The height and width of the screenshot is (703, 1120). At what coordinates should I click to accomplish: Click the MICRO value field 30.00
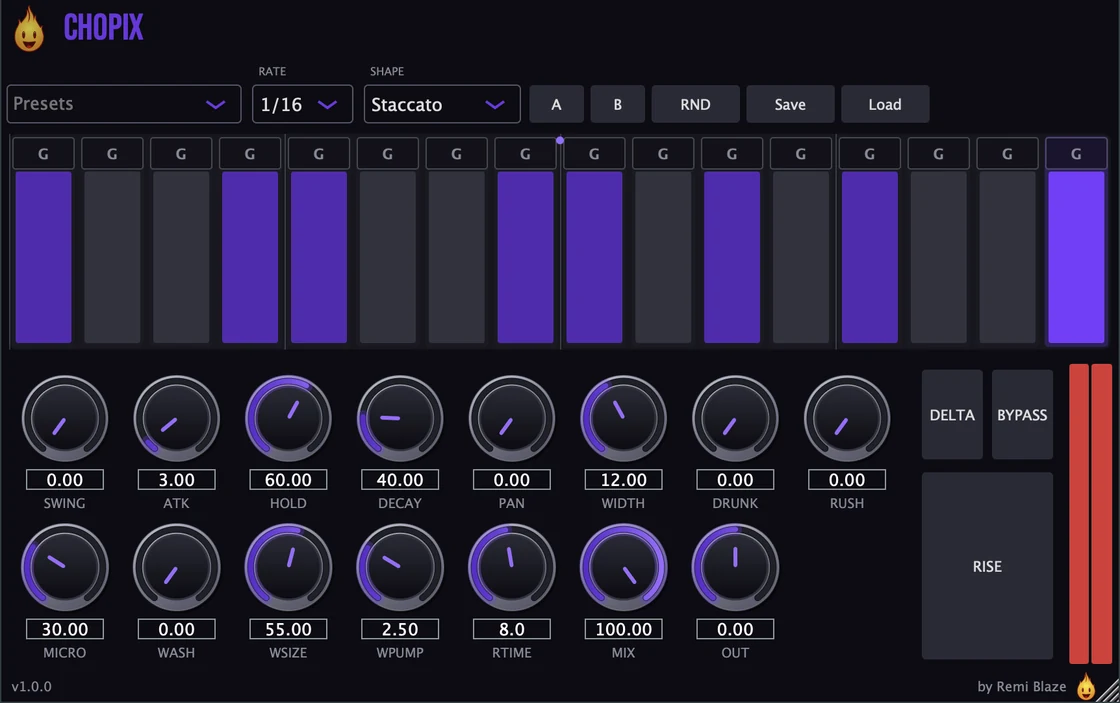pyautogui.click(x=65, y=629)
